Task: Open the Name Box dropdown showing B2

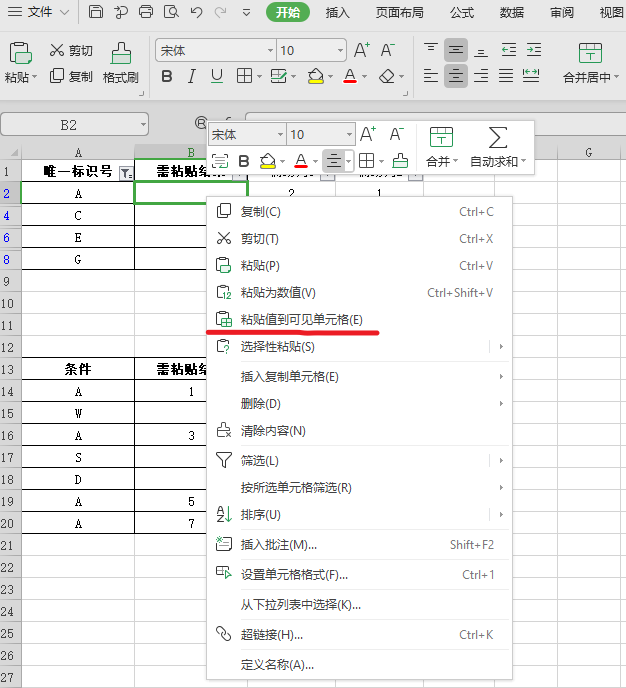Action: [143, 125]
